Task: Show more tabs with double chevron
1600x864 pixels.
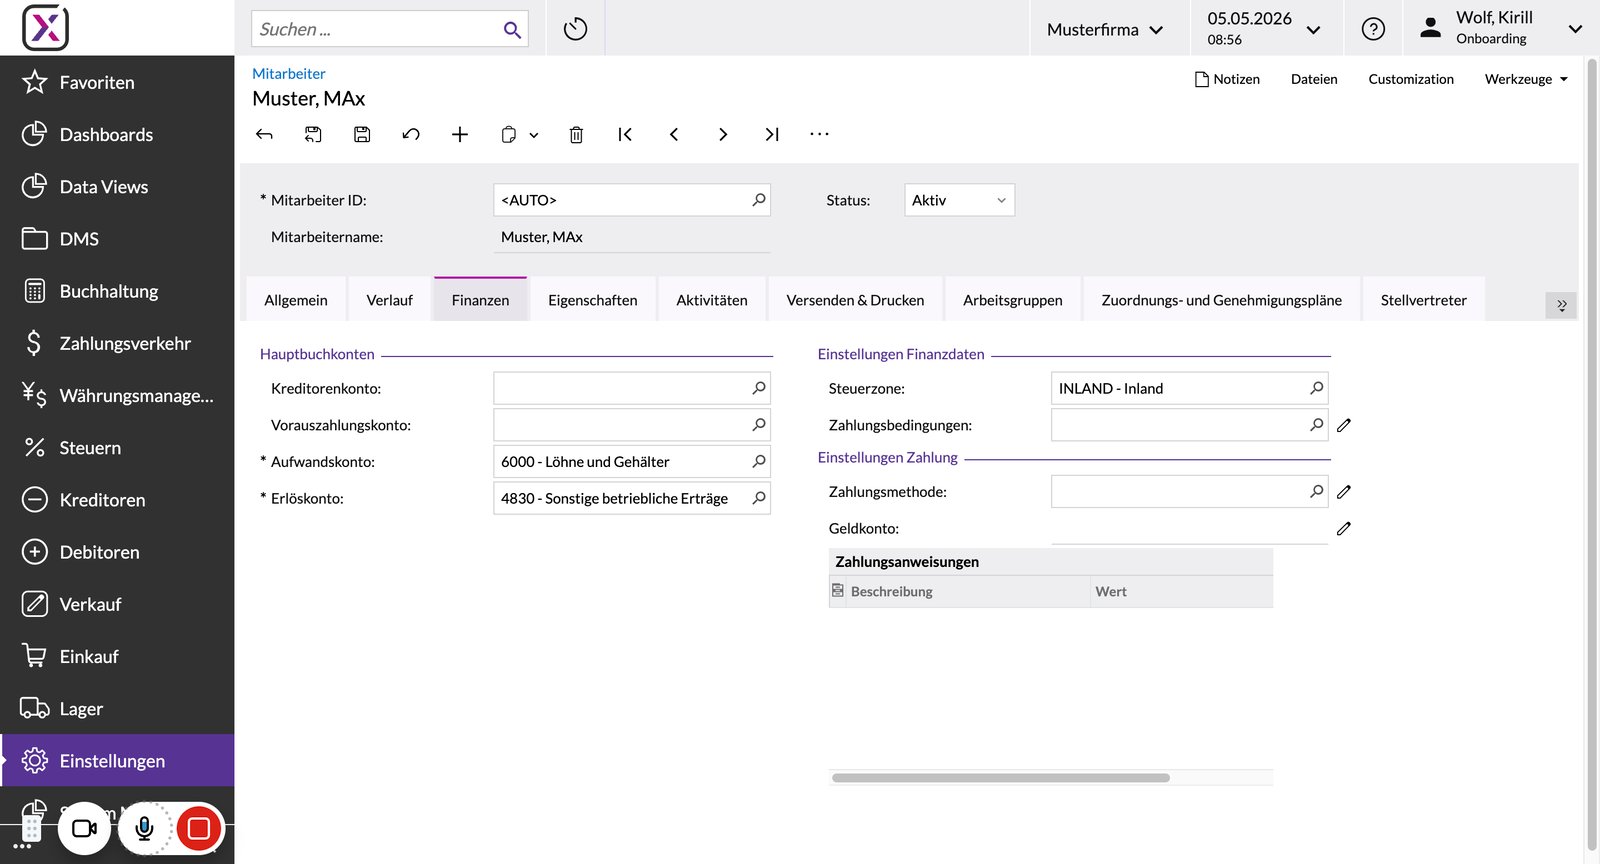Action: [x=1561, y=305]
